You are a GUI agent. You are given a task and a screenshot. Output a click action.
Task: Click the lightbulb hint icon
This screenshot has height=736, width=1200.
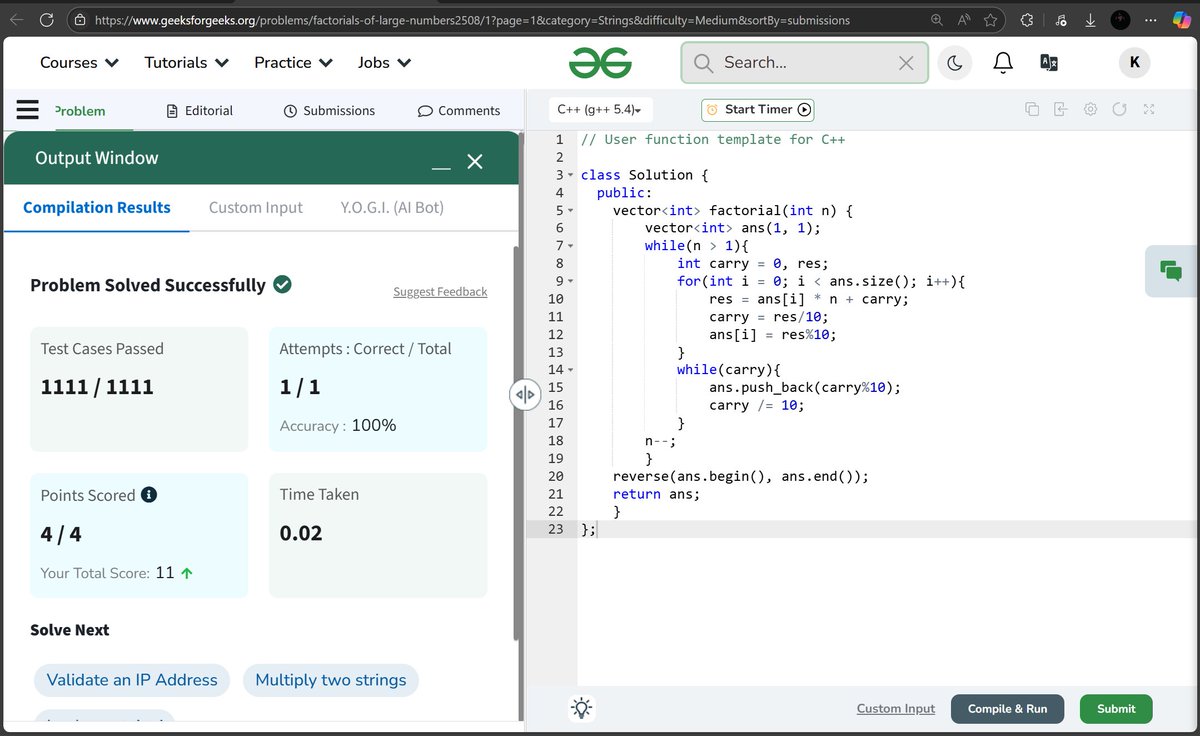coord(581,708)
